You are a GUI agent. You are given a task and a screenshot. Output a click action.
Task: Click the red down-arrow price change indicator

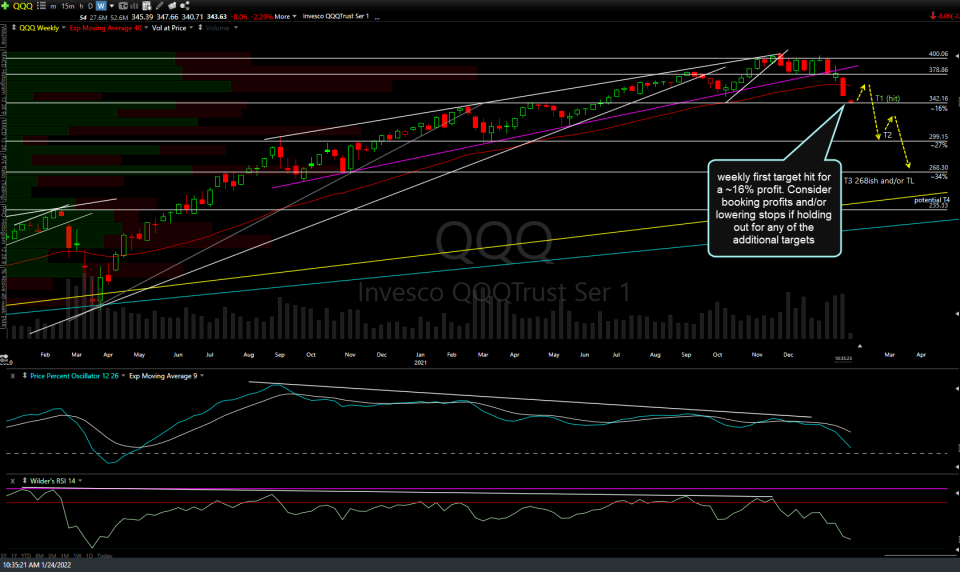[x=933, y=15]
